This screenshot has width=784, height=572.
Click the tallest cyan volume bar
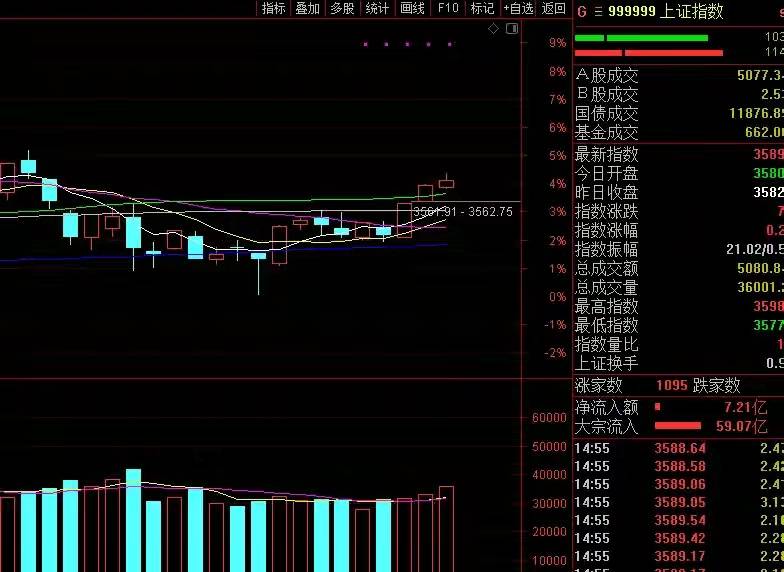coord(134,520)
